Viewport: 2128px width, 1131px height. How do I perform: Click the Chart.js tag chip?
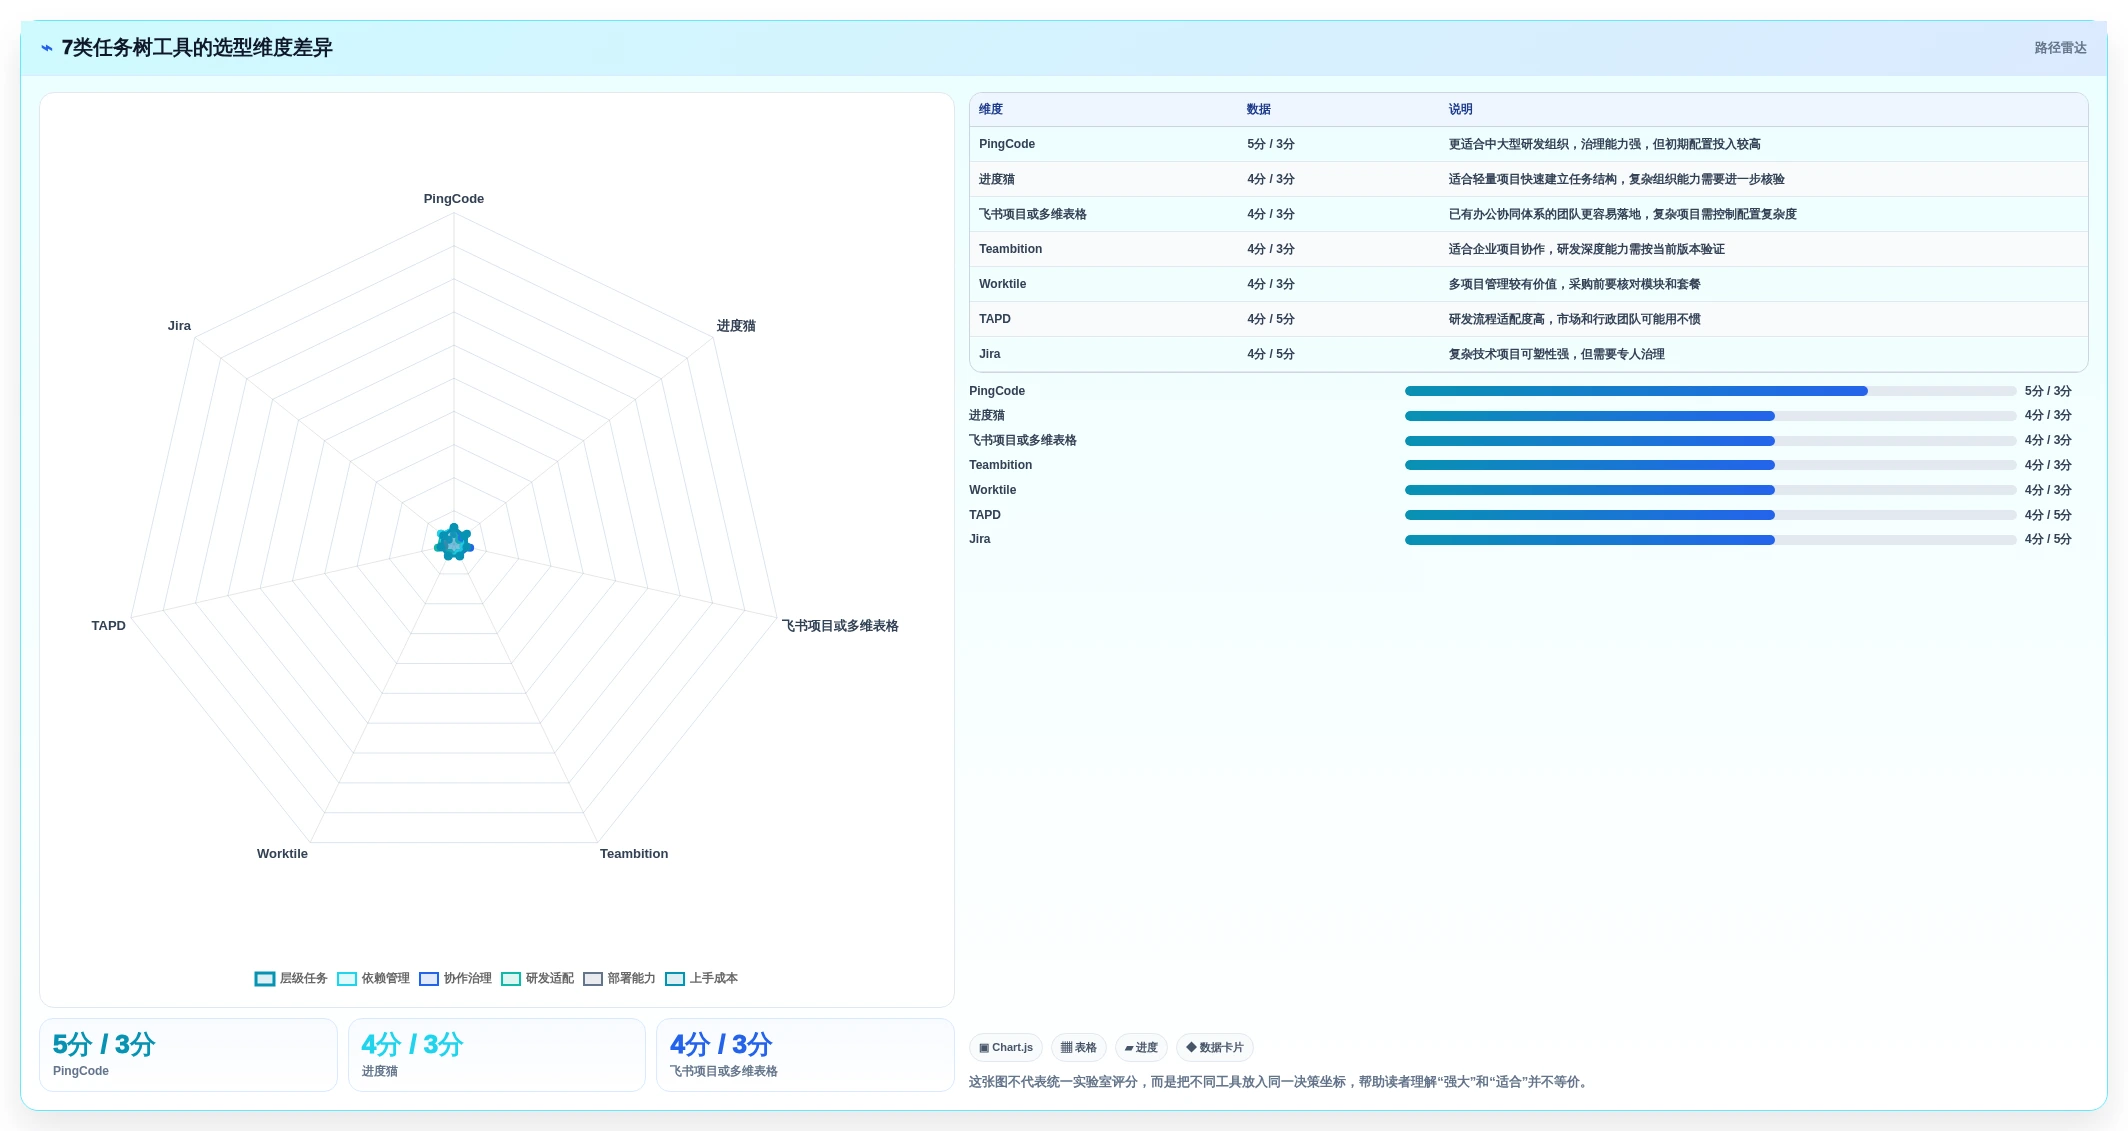pyautogui.click(x=1006, y=1048)
